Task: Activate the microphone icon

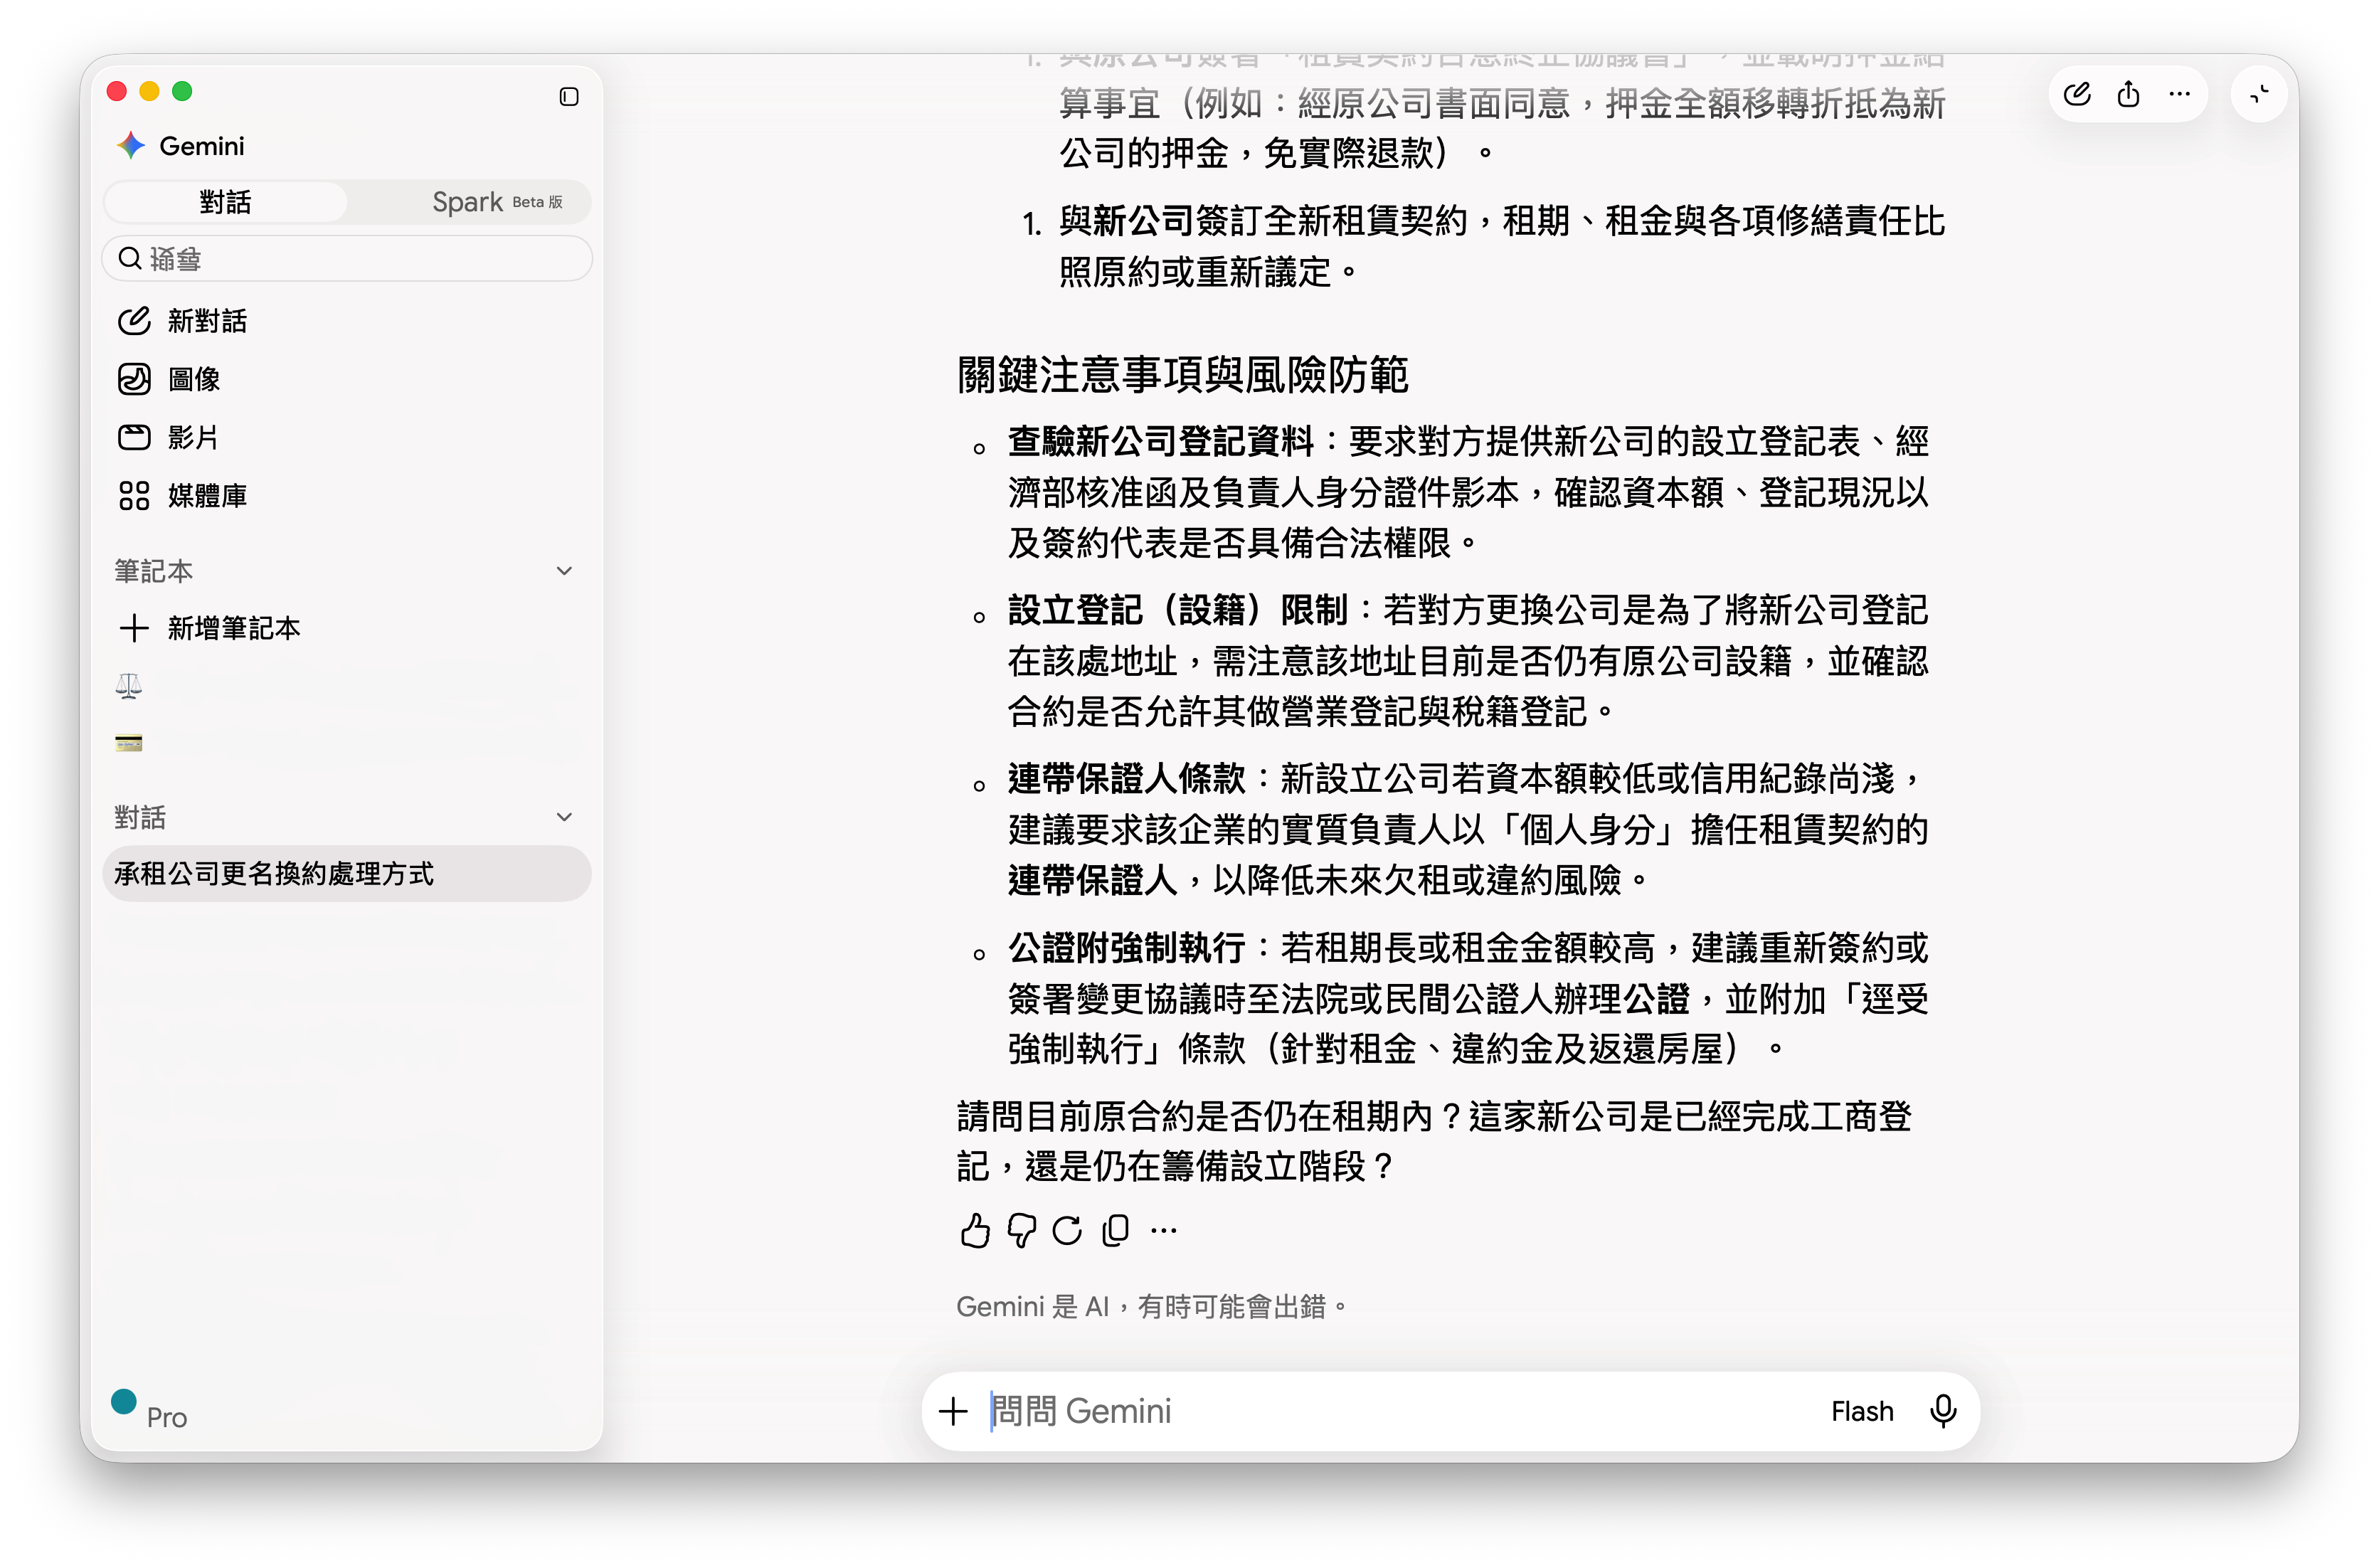Action: click(1942, 1411)
